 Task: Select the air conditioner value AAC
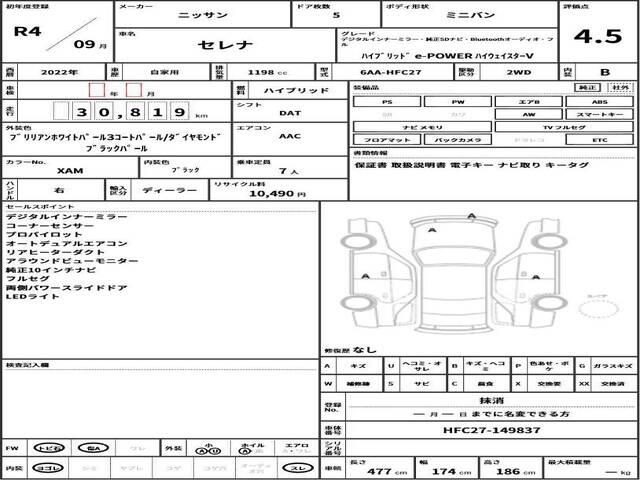(290, 136)
